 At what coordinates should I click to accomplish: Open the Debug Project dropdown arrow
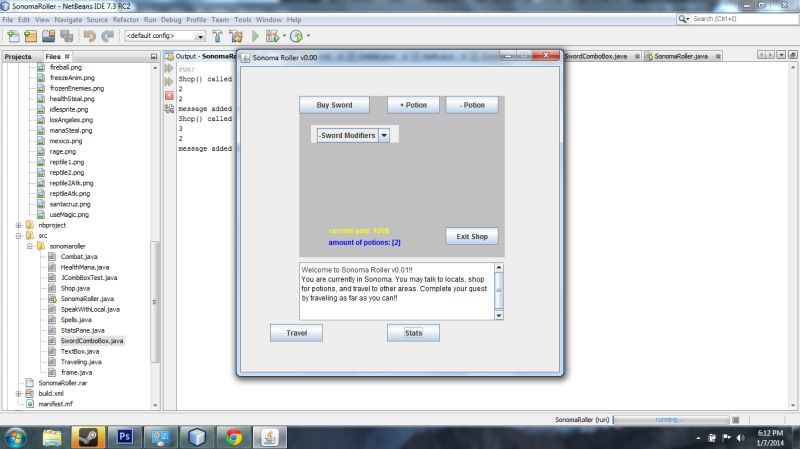point(284,36)
